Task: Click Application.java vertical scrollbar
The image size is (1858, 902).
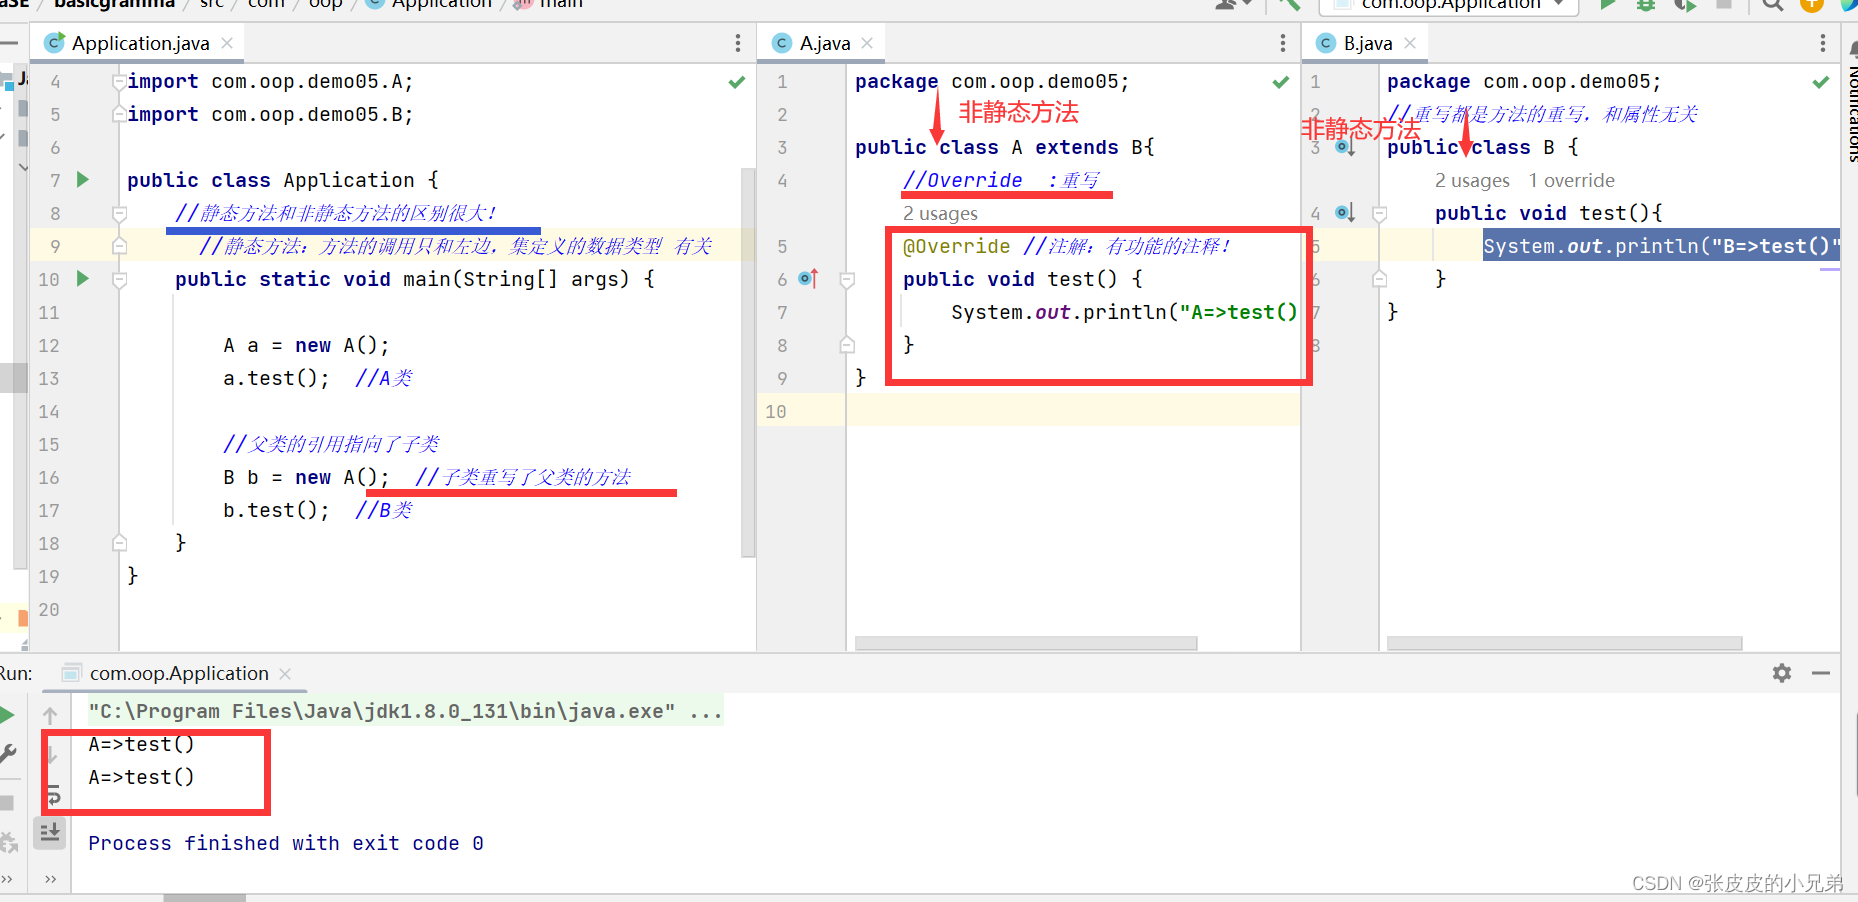Action: click(x=748, y=362)
